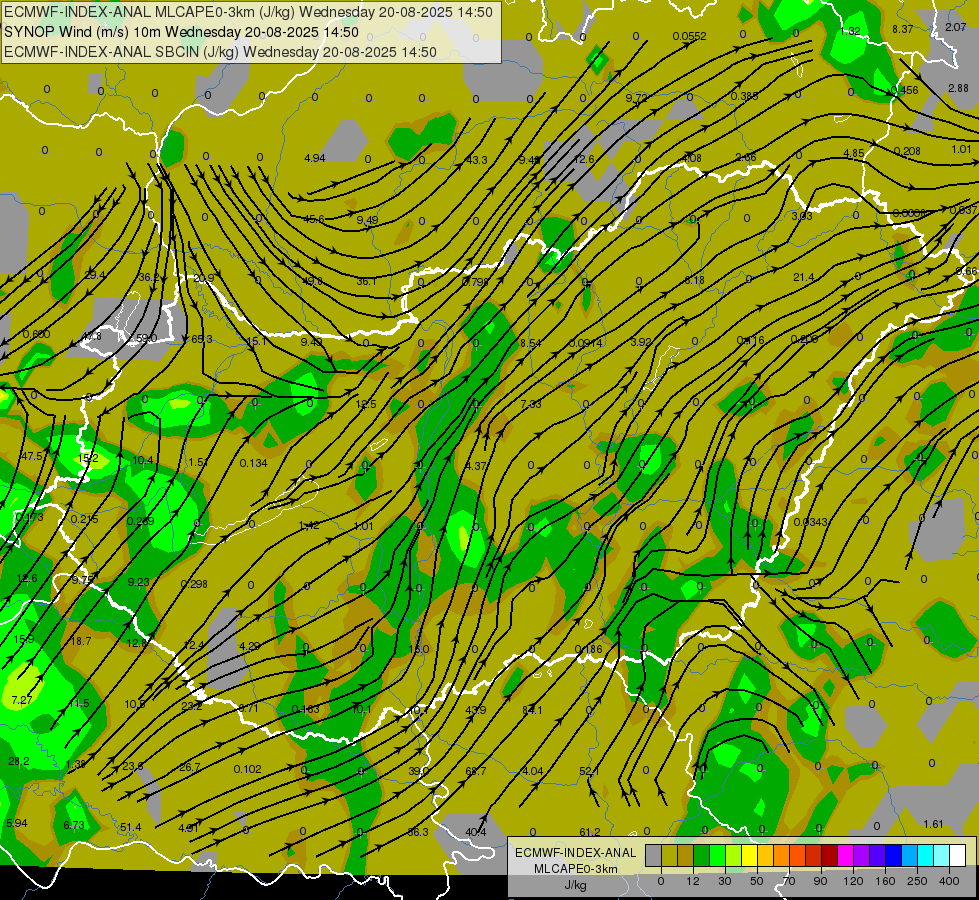
Task: Click the map value 8.54
Action: (531, 343)
